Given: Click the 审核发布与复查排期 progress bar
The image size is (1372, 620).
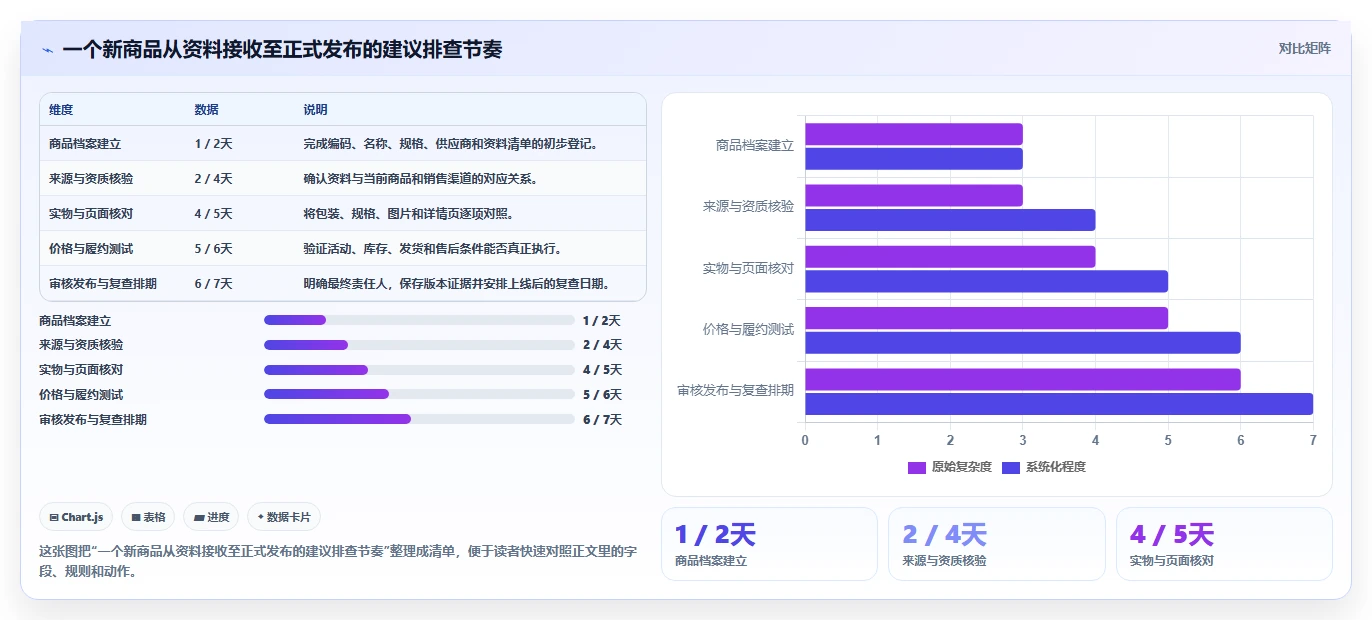Looking at the screenshot, I should point(419,419).
